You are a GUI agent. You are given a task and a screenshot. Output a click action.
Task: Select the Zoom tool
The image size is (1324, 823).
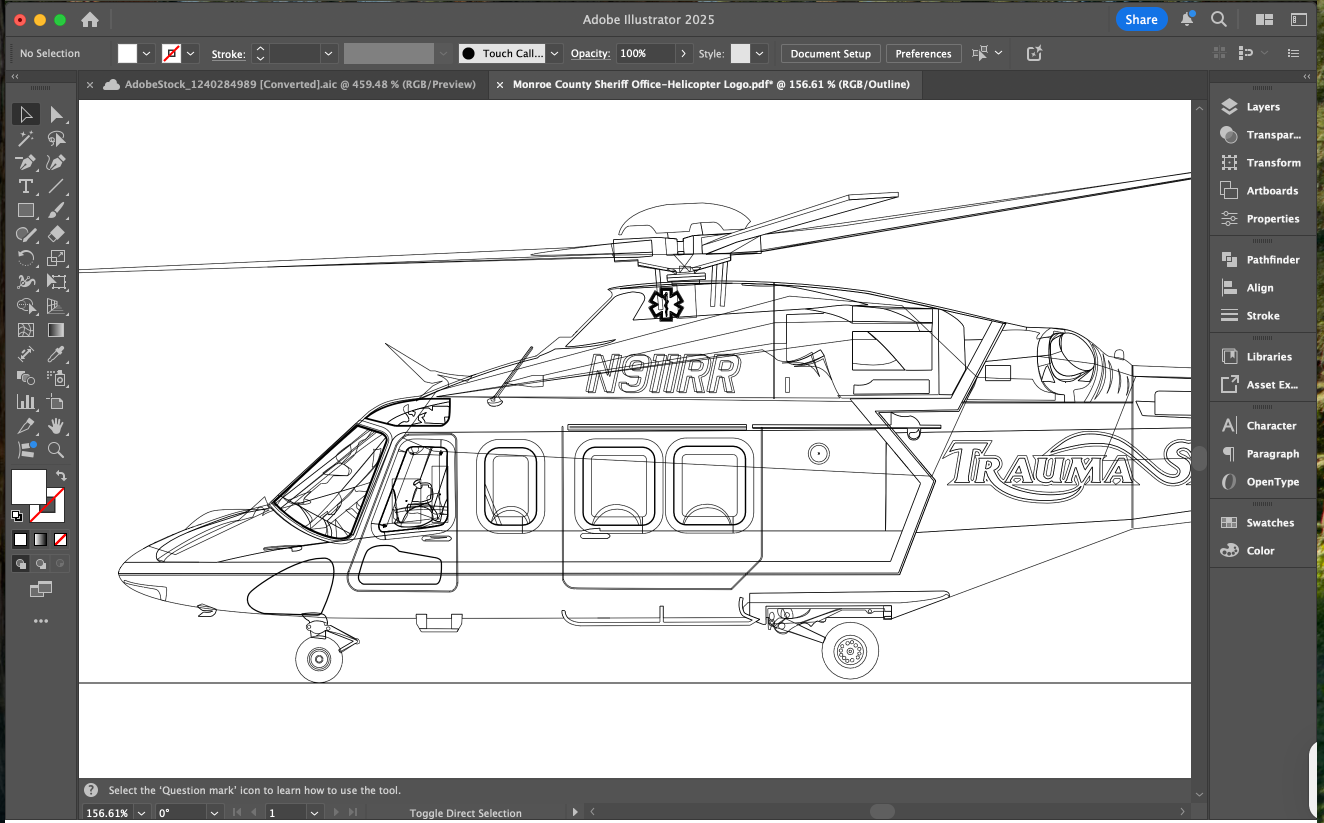tap(56, 451)
